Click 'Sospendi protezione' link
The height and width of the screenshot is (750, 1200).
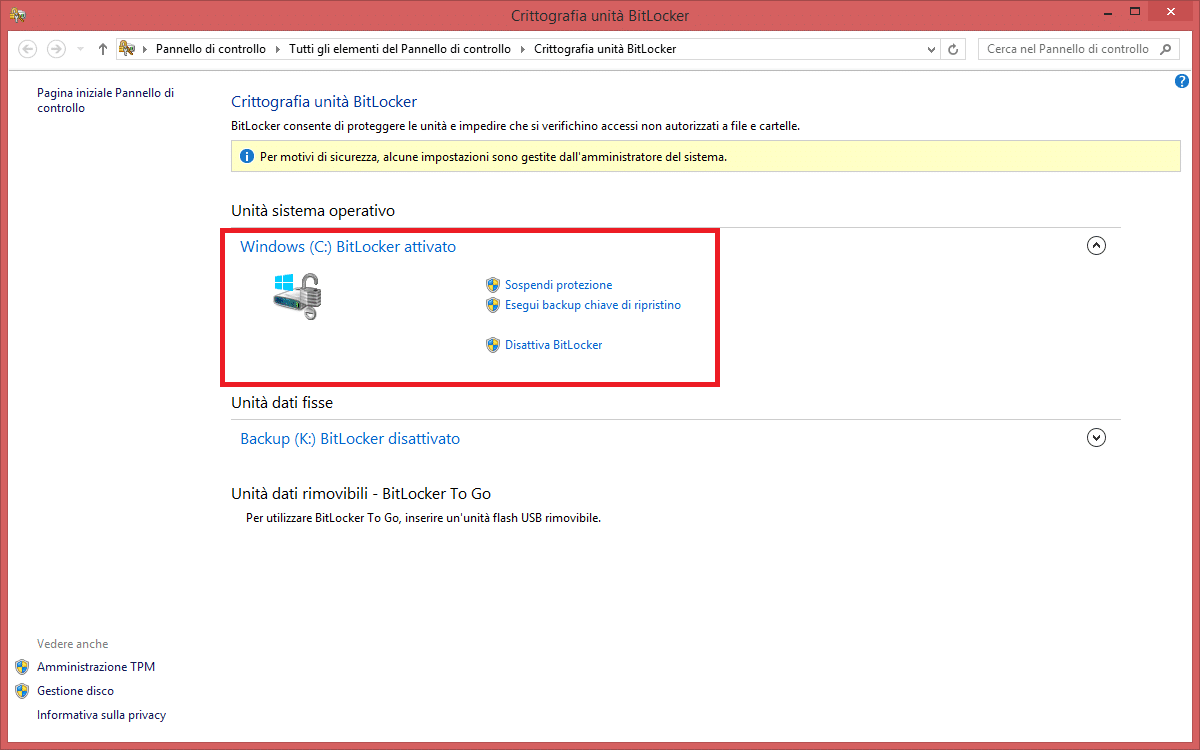[x=558, y=285]
